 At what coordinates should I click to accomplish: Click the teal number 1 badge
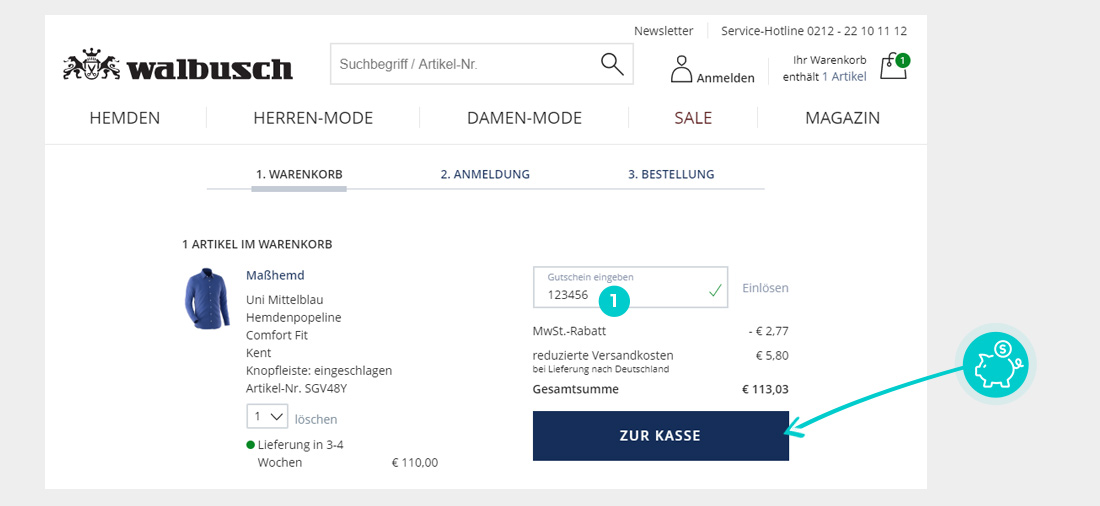tap(614, 299)
